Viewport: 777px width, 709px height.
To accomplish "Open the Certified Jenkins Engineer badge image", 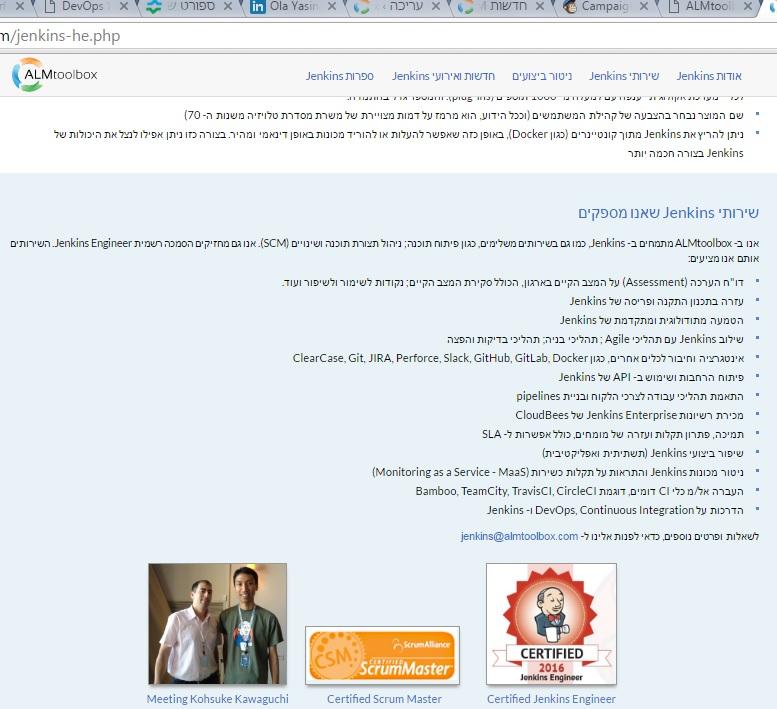I will [551, 624].
